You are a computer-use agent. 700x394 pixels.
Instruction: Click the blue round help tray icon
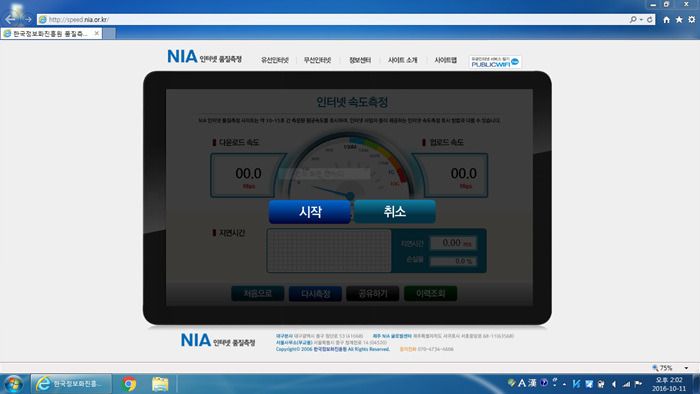point(544,383)
